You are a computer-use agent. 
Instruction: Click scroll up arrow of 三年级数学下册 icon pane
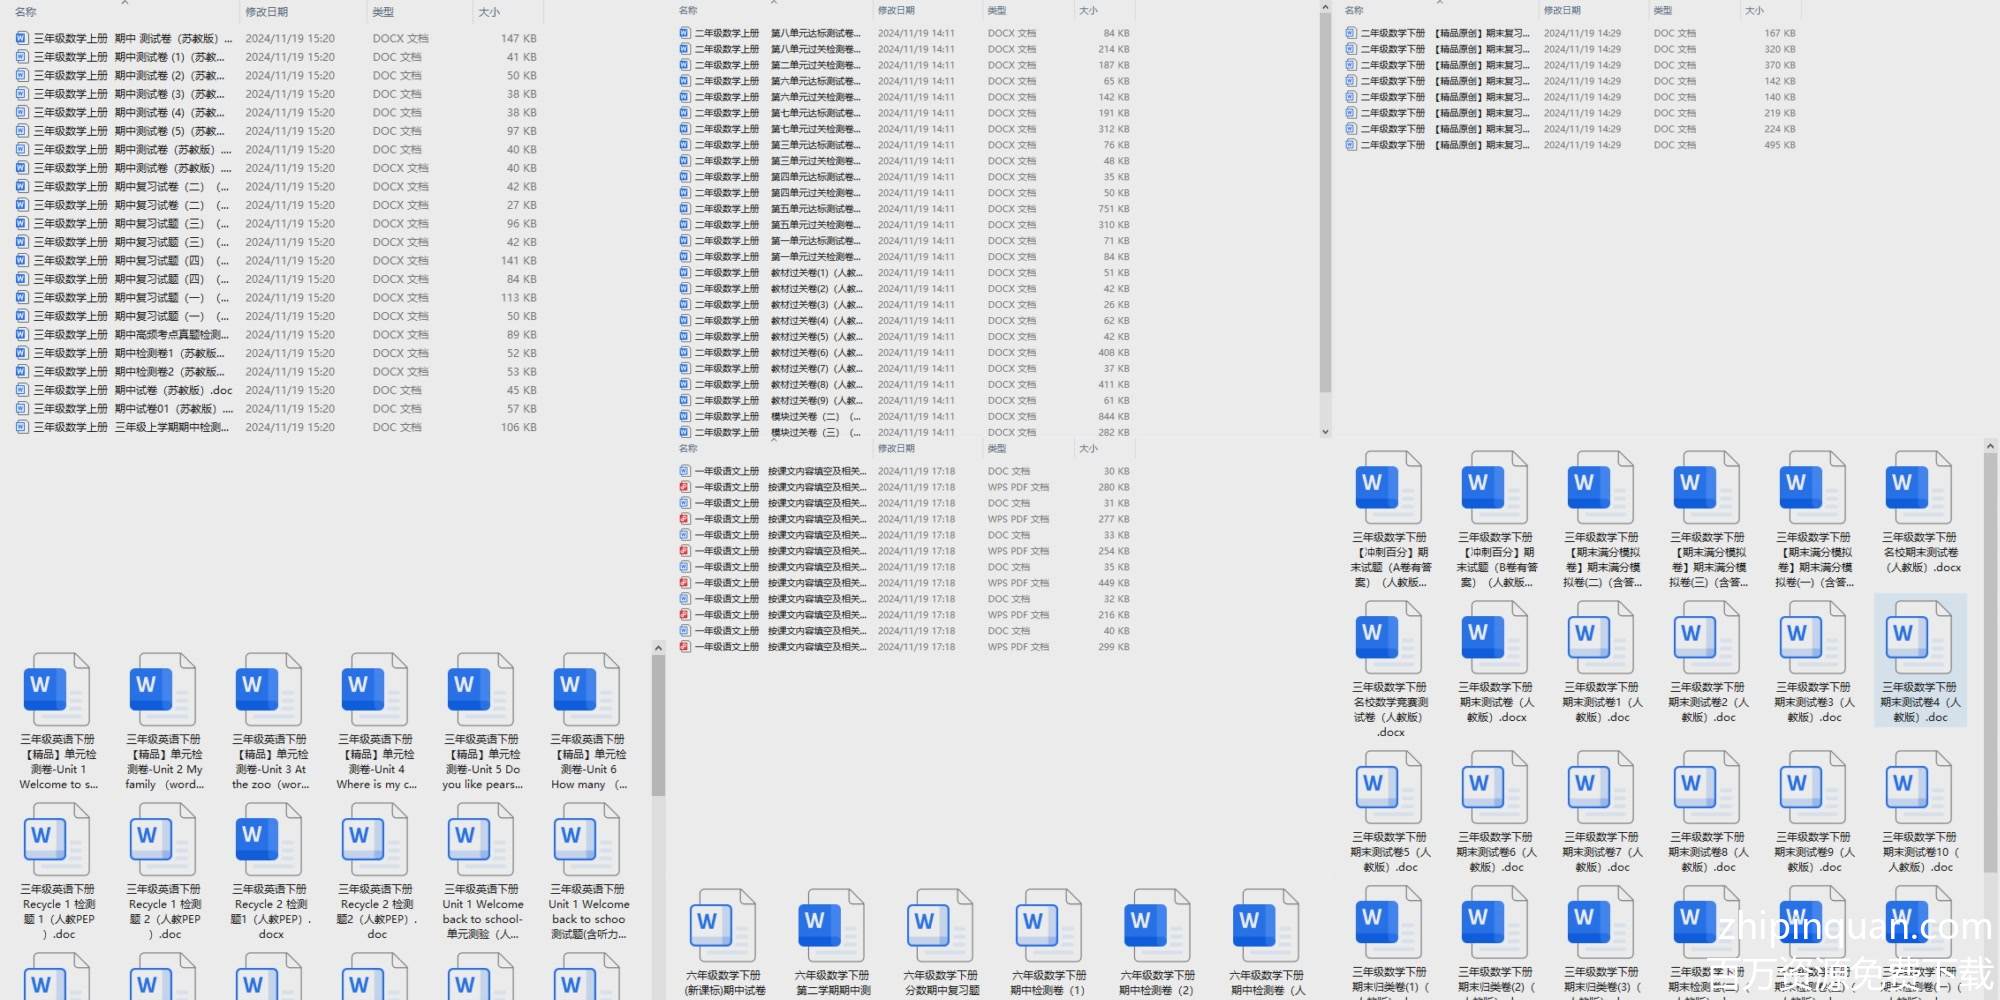click(x=1990, y=446)
